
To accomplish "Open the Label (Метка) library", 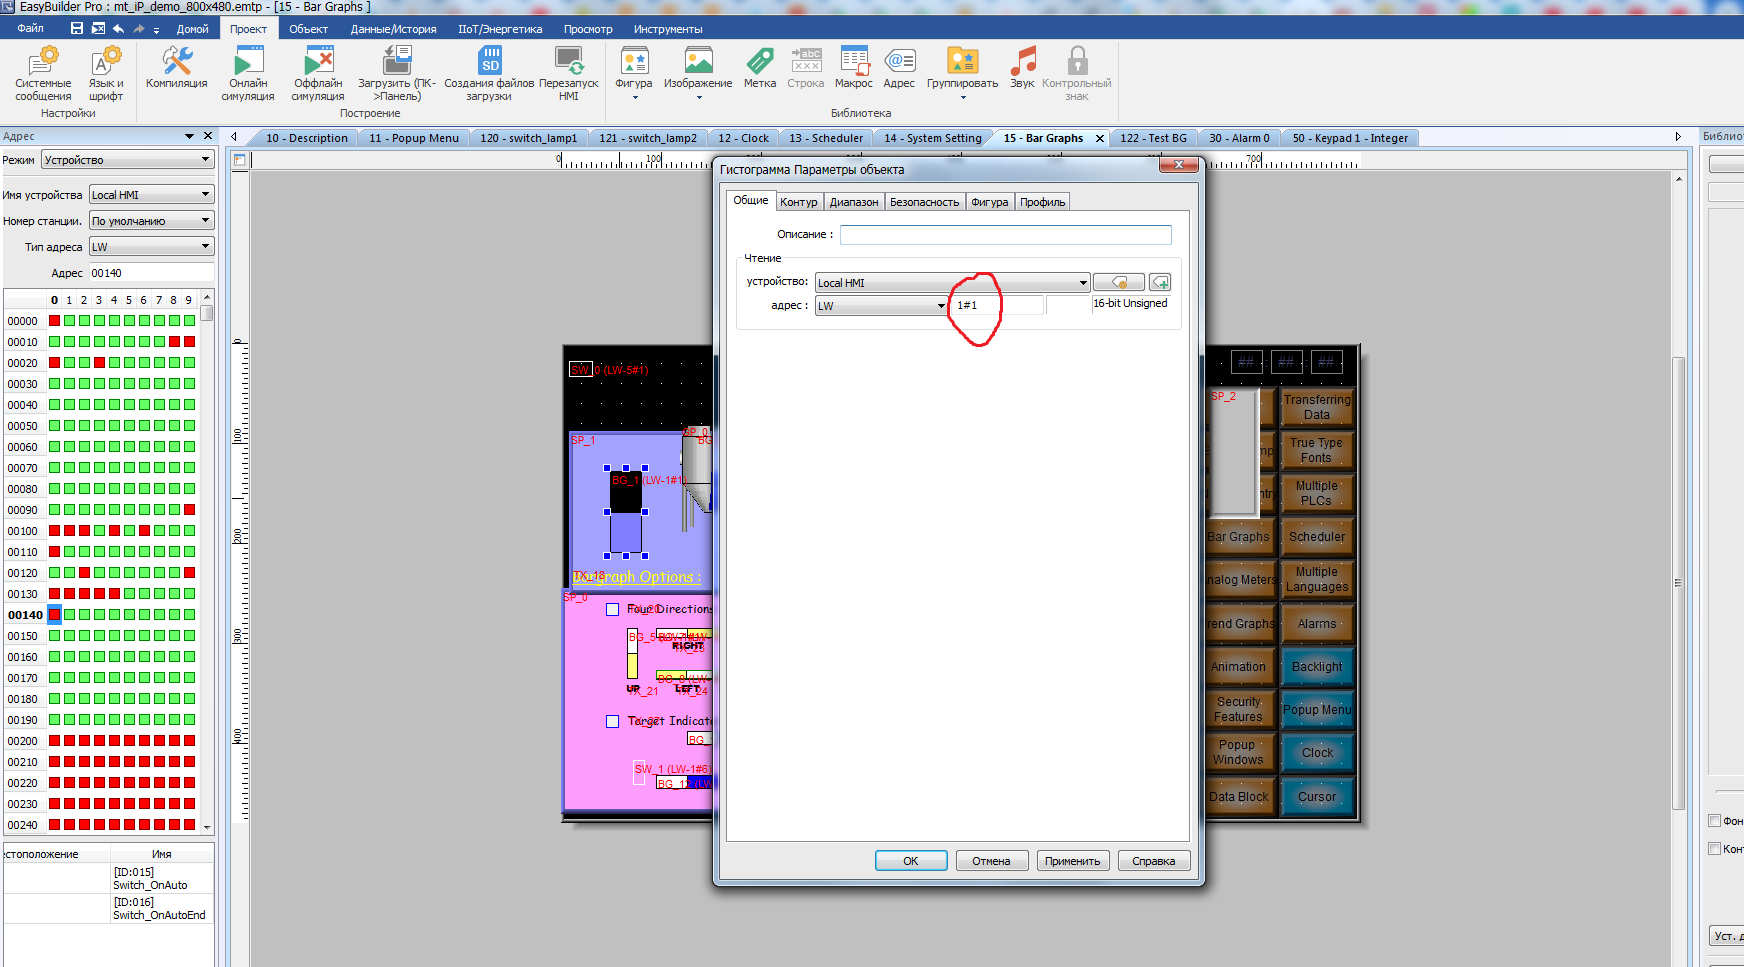I will click(x=760, y=68).
